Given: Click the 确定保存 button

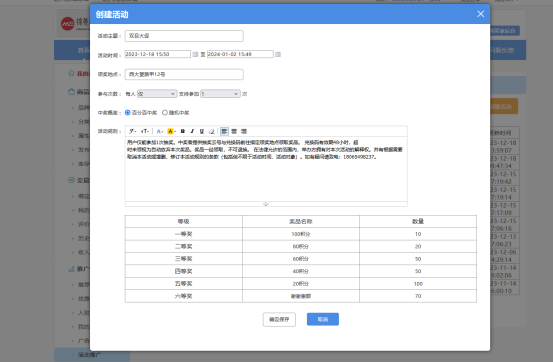Looking at the screenshot, I should tap(279, 319).
